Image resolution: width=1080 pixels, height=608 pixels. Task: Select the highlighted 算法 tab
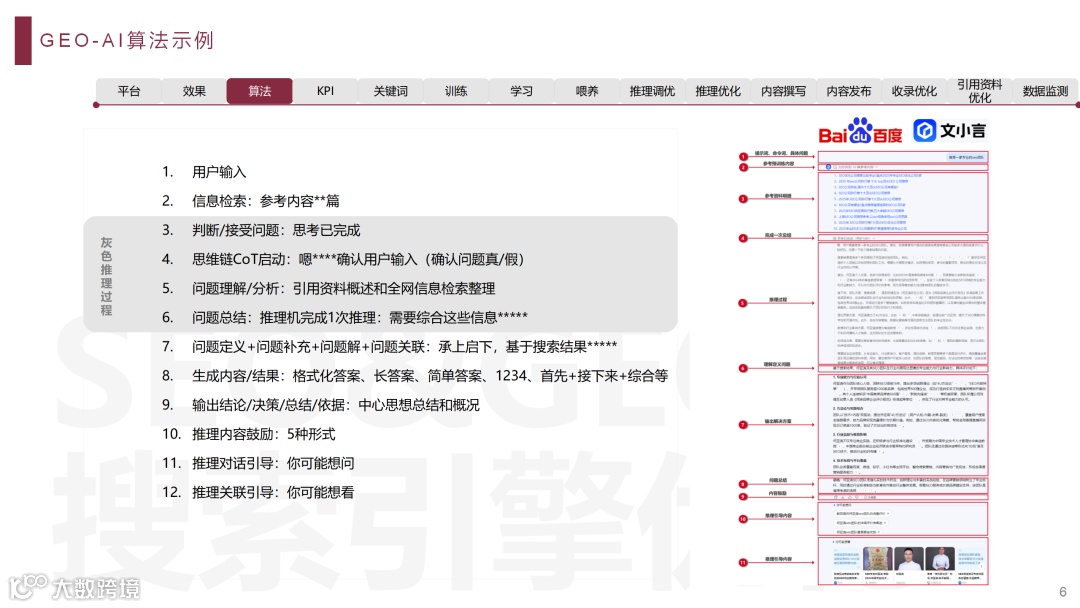260,91
